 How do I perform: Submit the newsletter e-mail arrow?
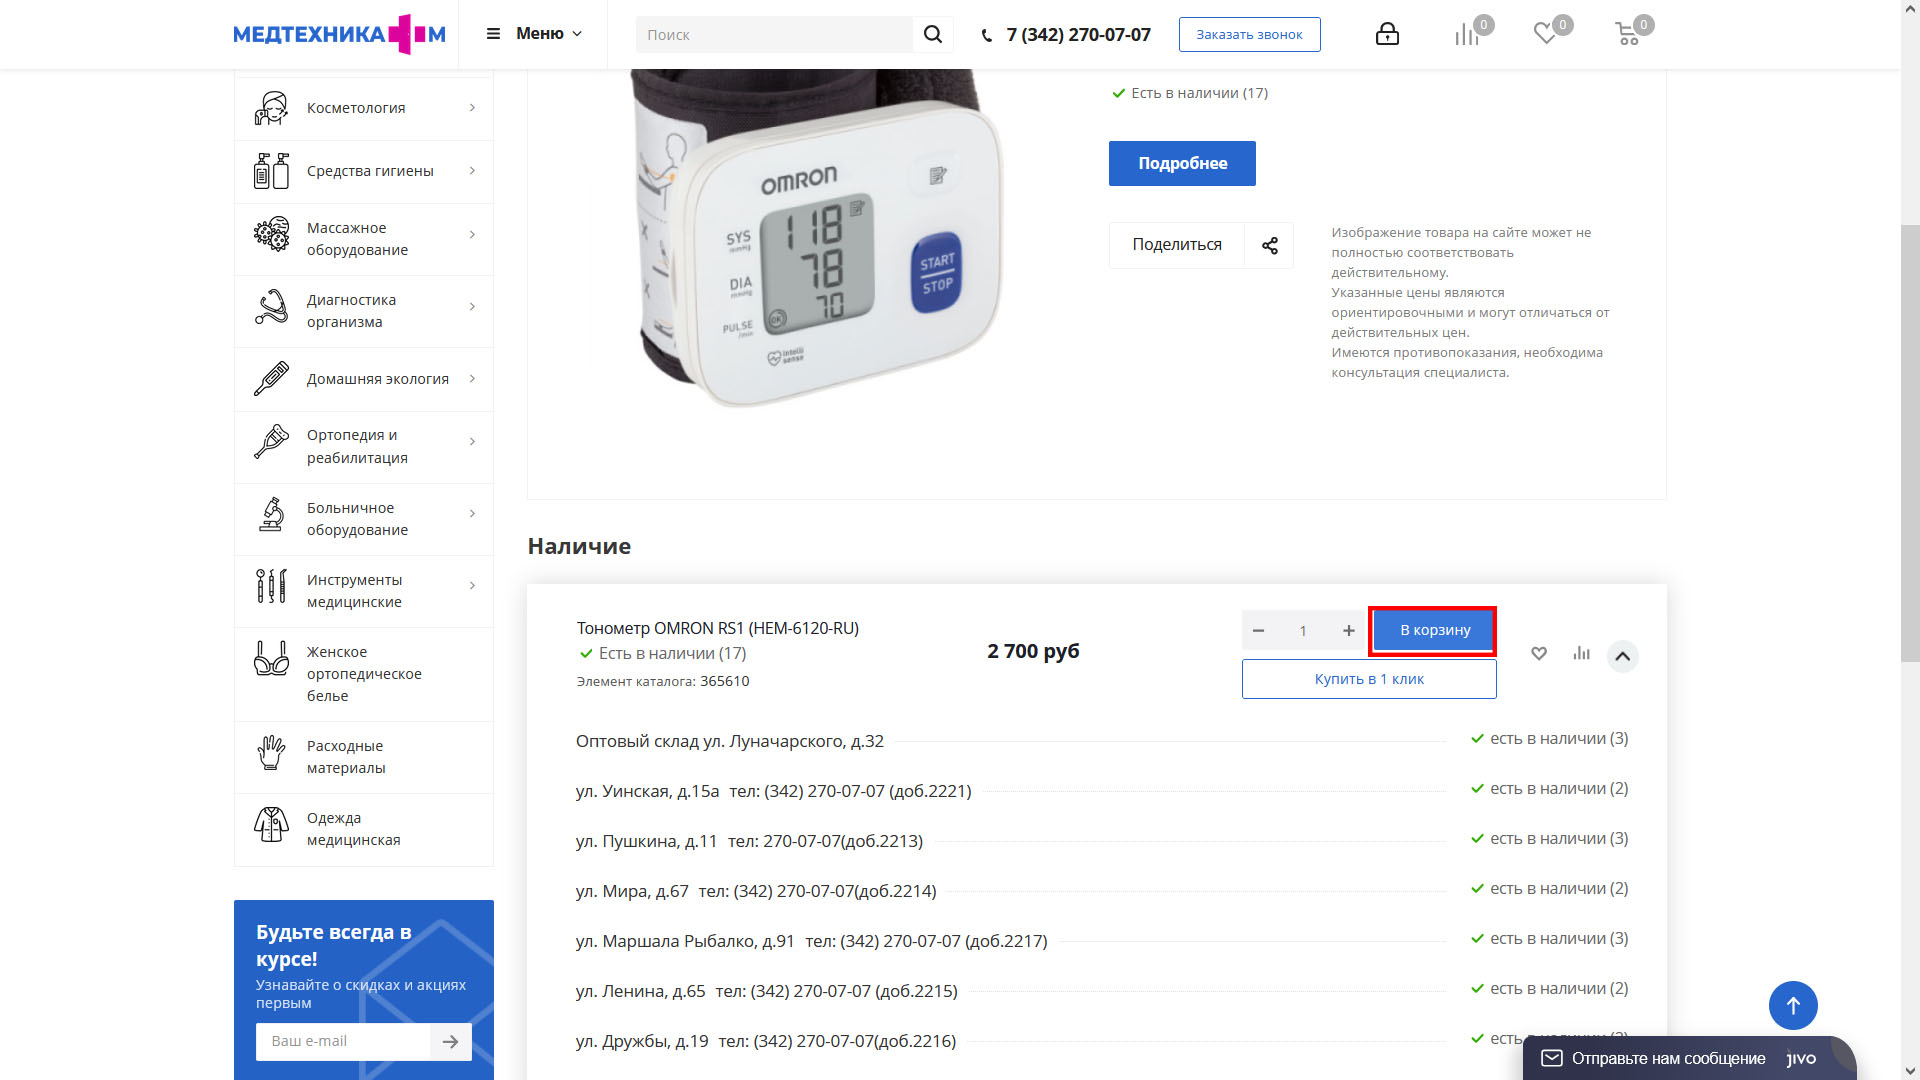[451, 1042]
